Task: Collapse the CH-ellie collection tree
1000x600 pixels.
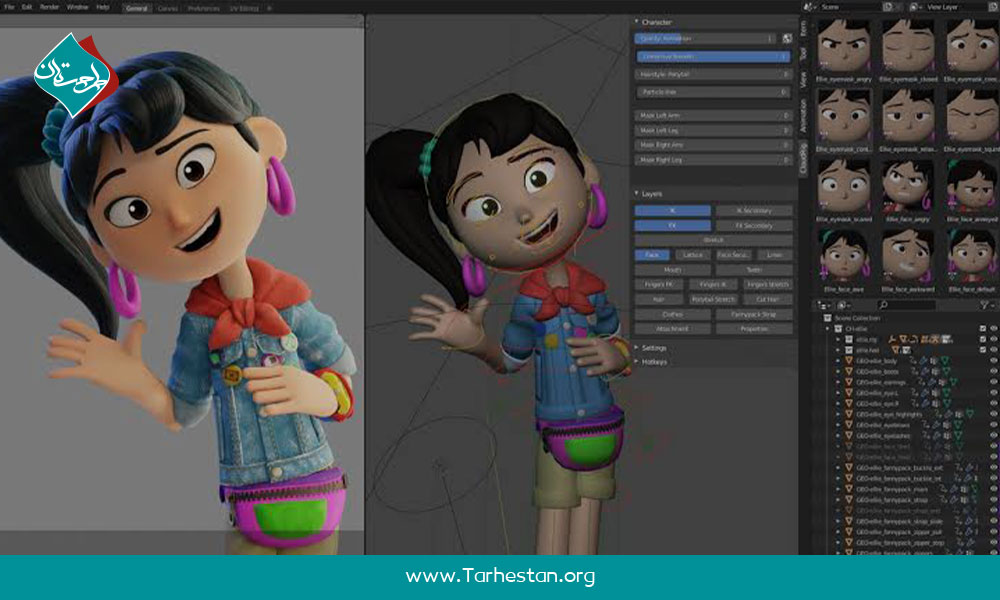Action: [x=828, y=328]
